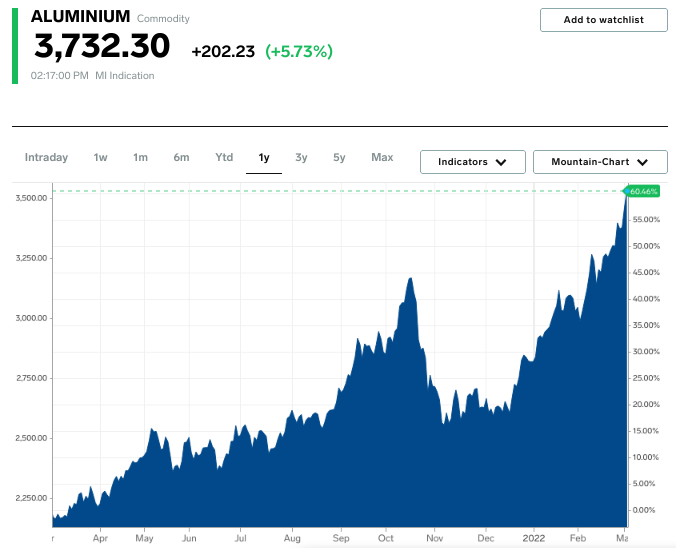Click the Commodity label
The image size is (676, 548).
pyautogui.click(x=163, y=19)
